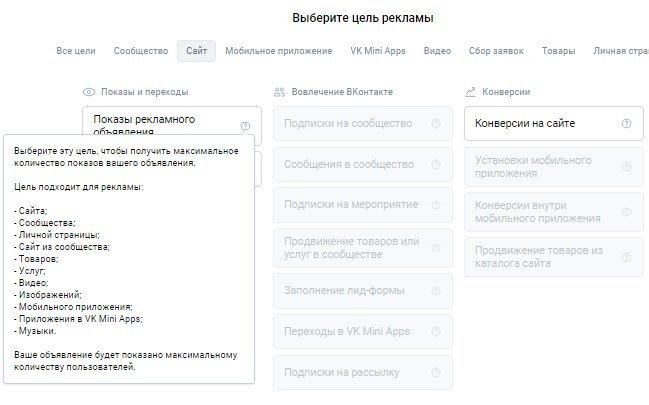649x405 pixels.
Task: Select the Товары tab
Action: point(558,51)
